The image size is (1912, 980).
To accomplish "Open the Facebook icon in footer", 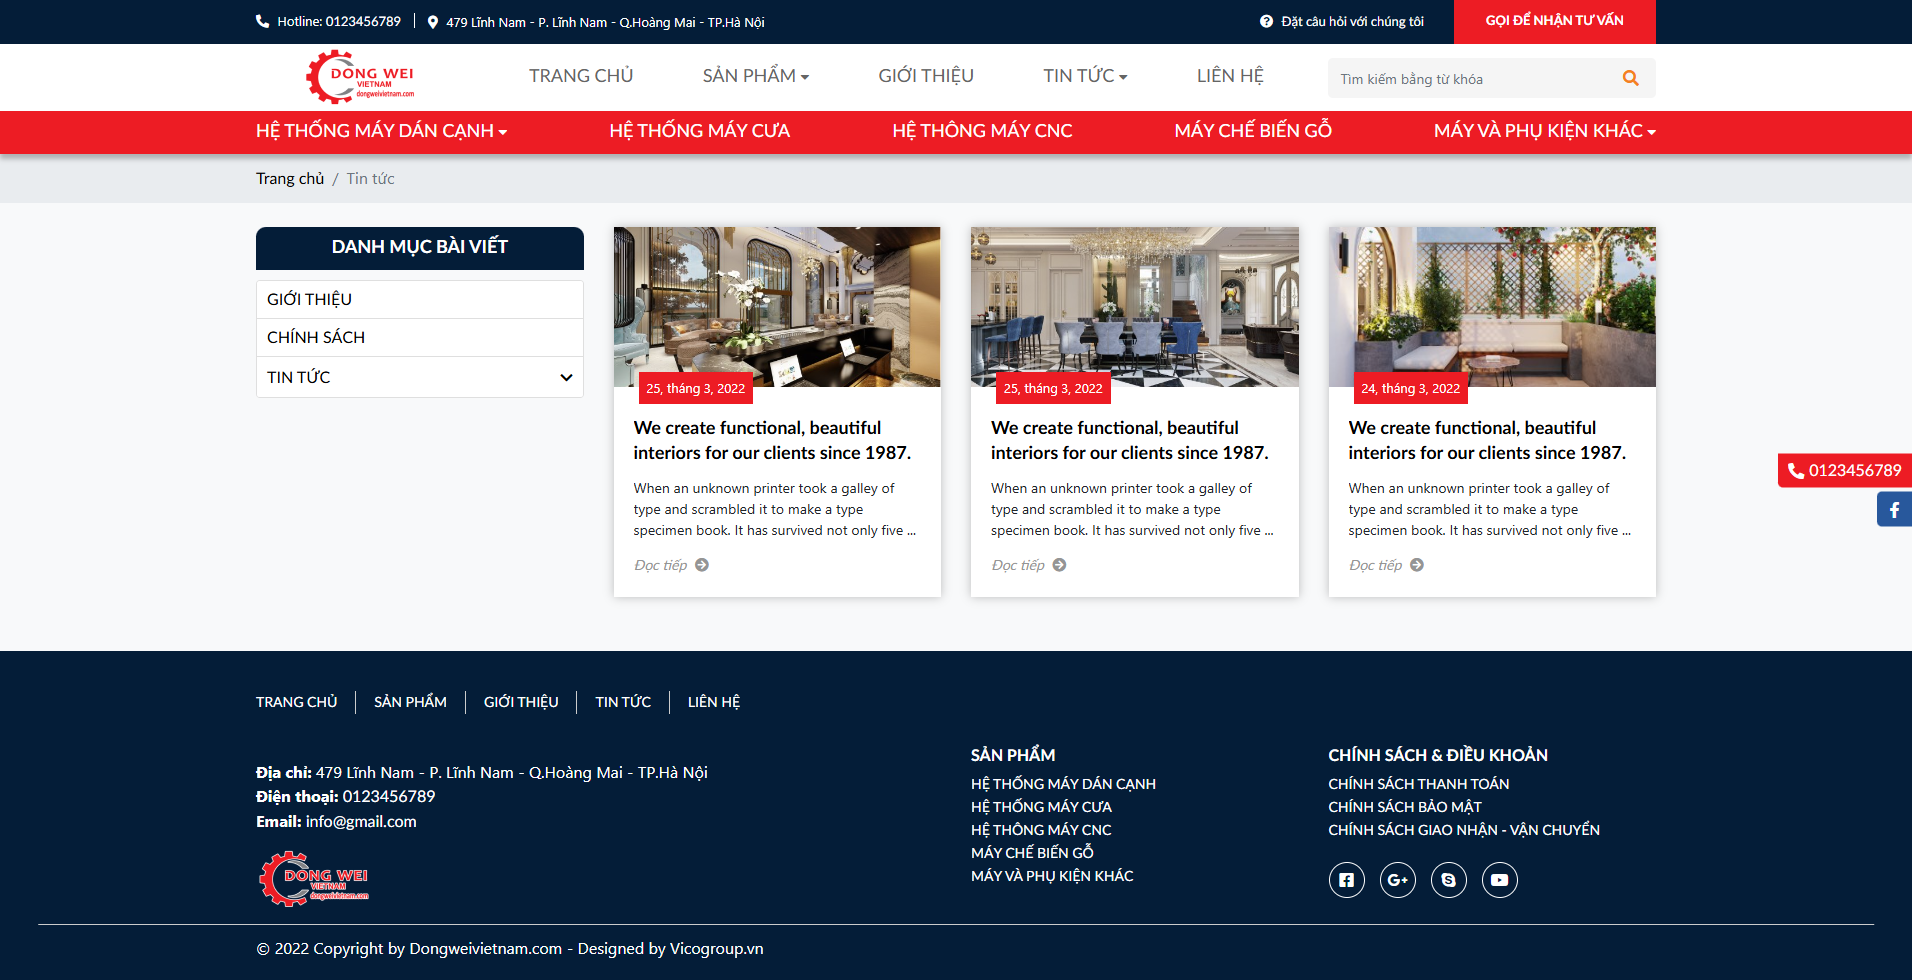I will [1346, 880].
